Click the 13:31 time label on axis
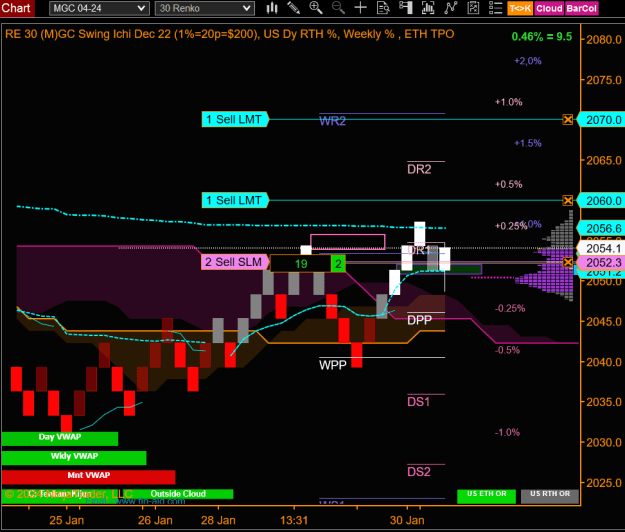Screen dimensions: 625x532 point(294,520)
